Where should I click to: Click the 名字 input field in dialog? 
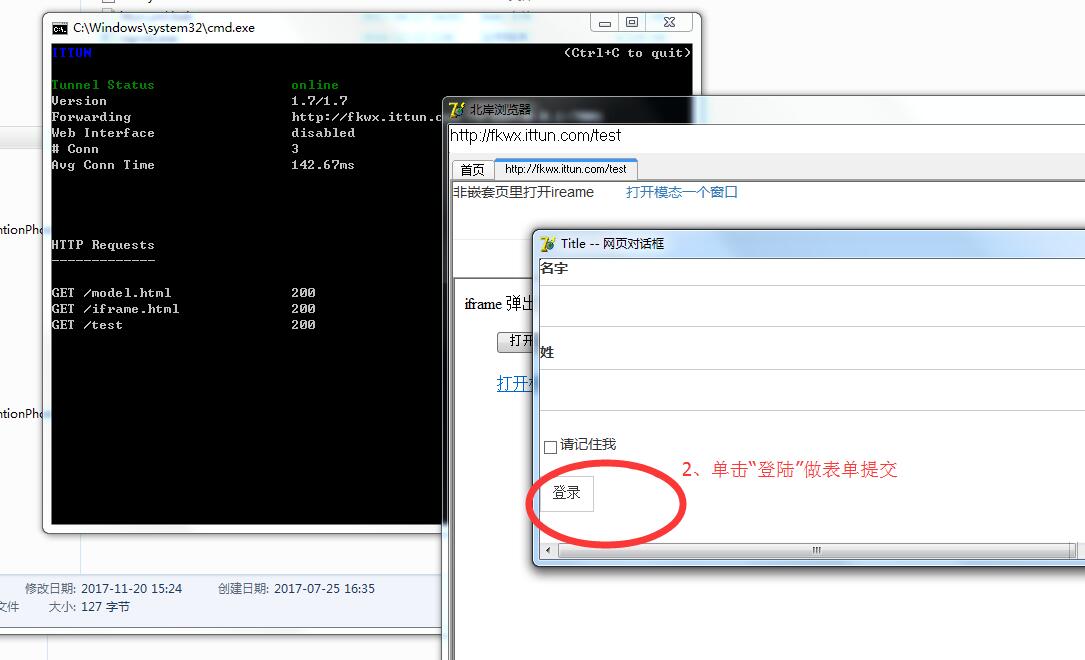coord(812,304)
